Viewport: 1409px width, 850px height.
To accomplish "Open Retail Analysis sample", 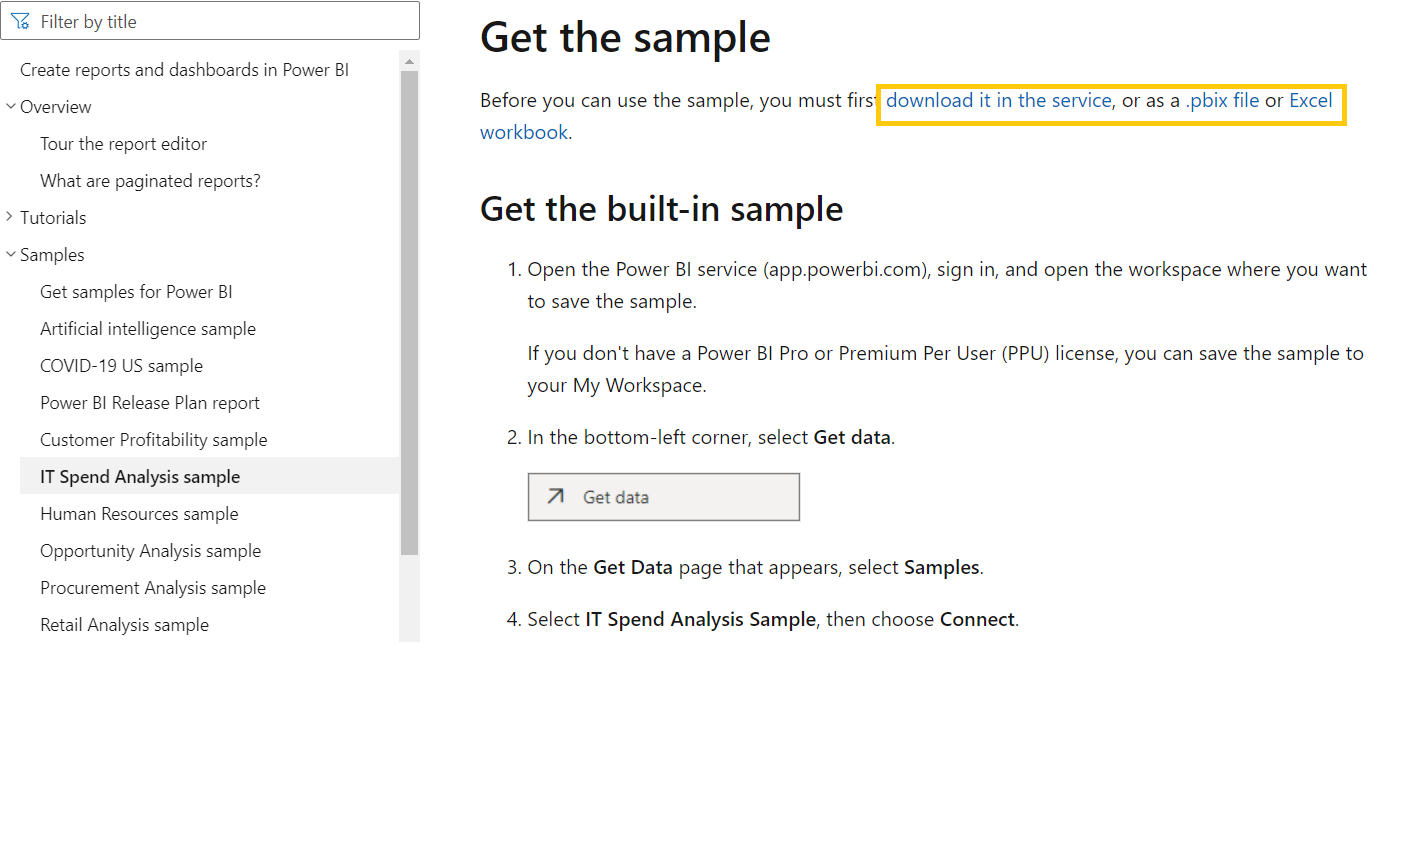I will pos(124,625).
